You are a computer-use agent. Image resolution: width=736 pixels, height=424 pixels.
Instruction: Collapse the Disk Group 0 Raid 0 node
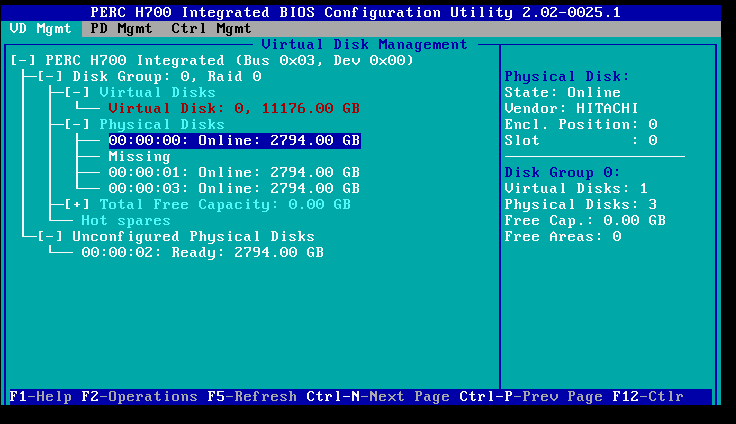(x=50, y=77)
